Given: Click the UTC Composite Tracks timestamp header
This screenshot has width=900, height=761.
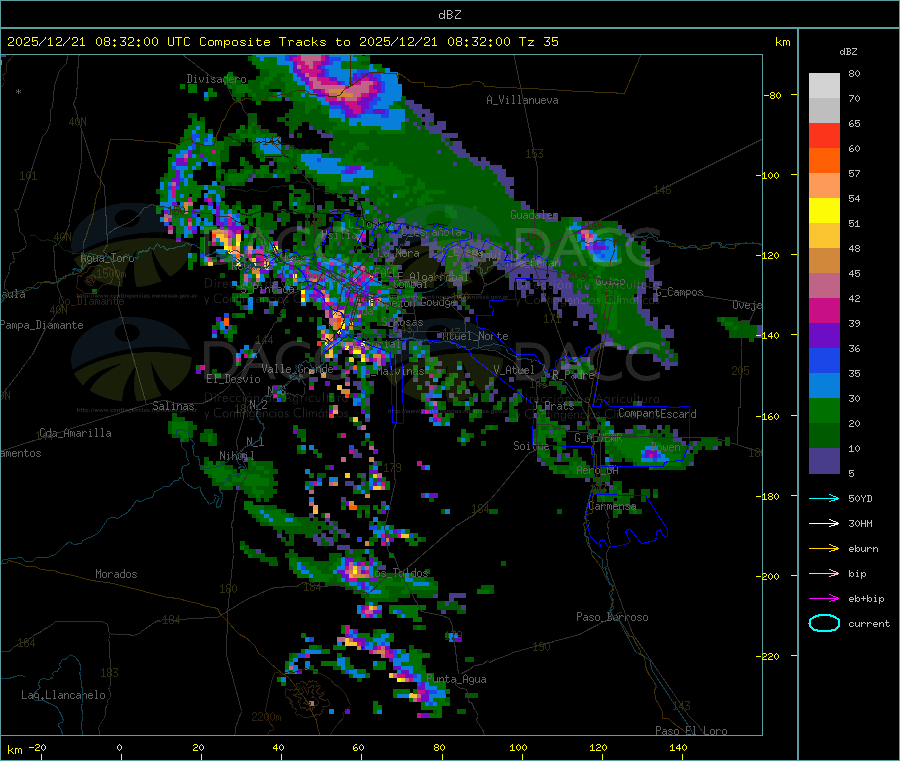Looking at the screenshot, I should click(x=282, y=42).
